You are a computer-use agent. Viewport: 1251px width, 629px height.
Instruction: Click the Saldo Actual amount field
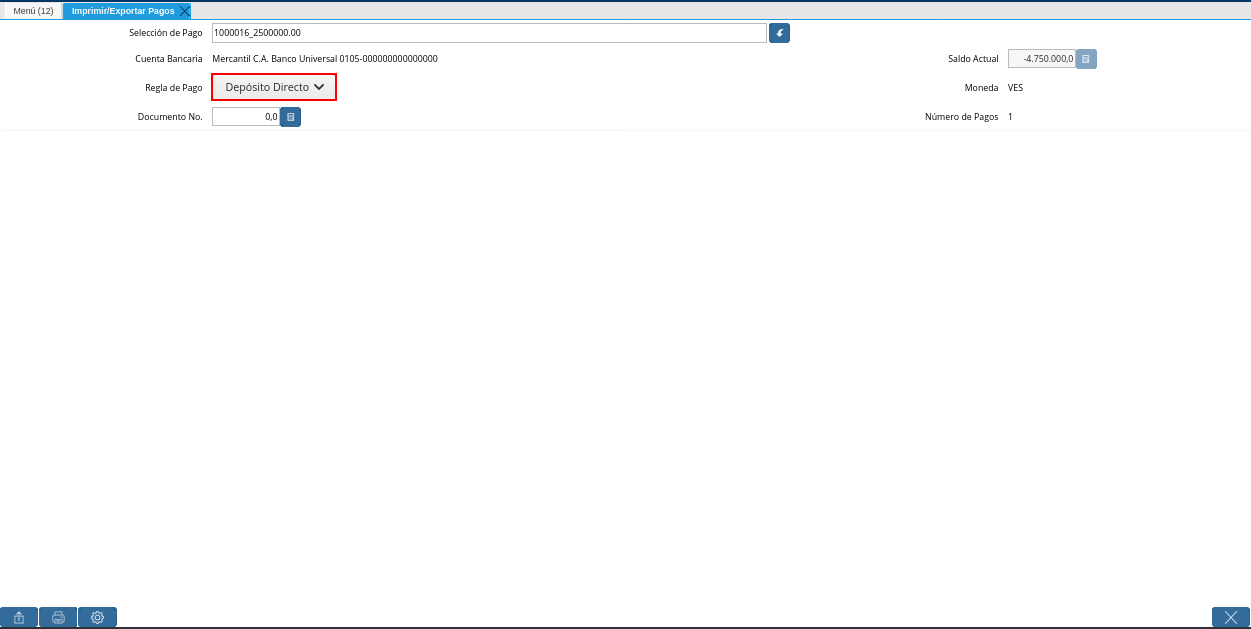tap(1041, 59)
